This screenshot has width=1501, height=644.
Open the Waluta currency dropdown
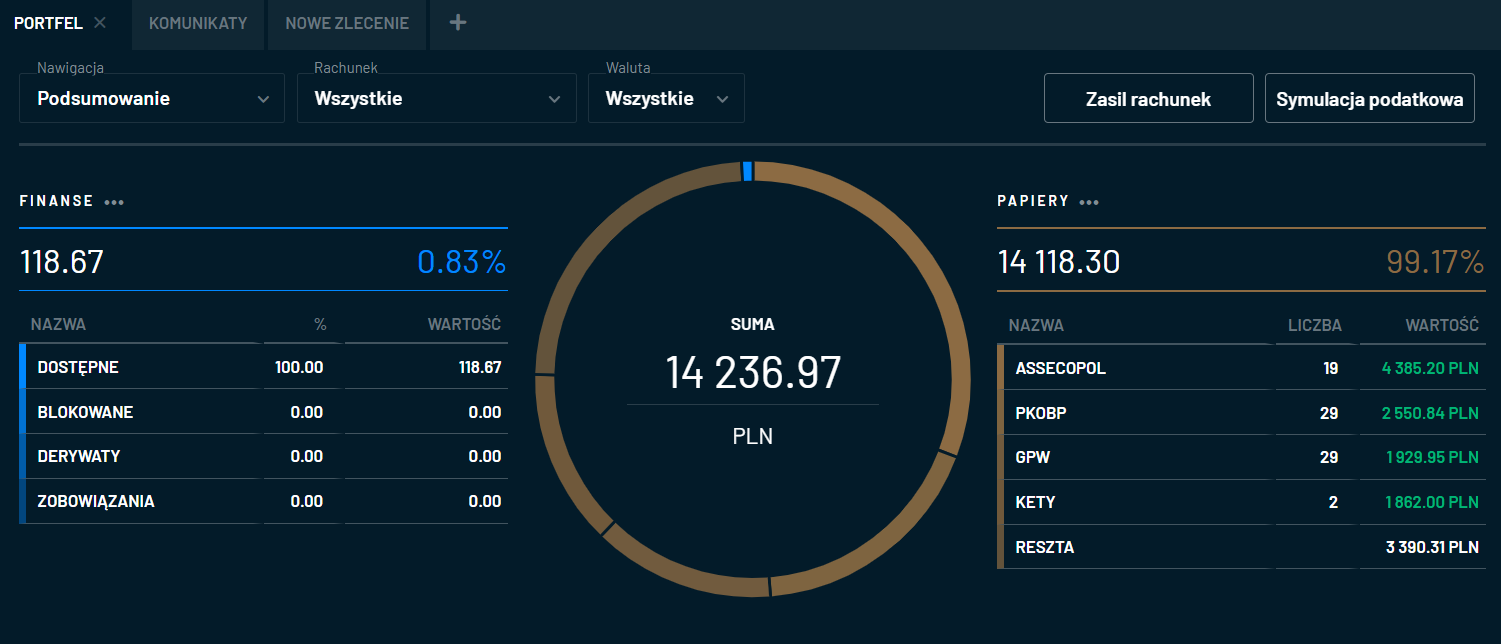pyautogui.click(x=665, y=99)
